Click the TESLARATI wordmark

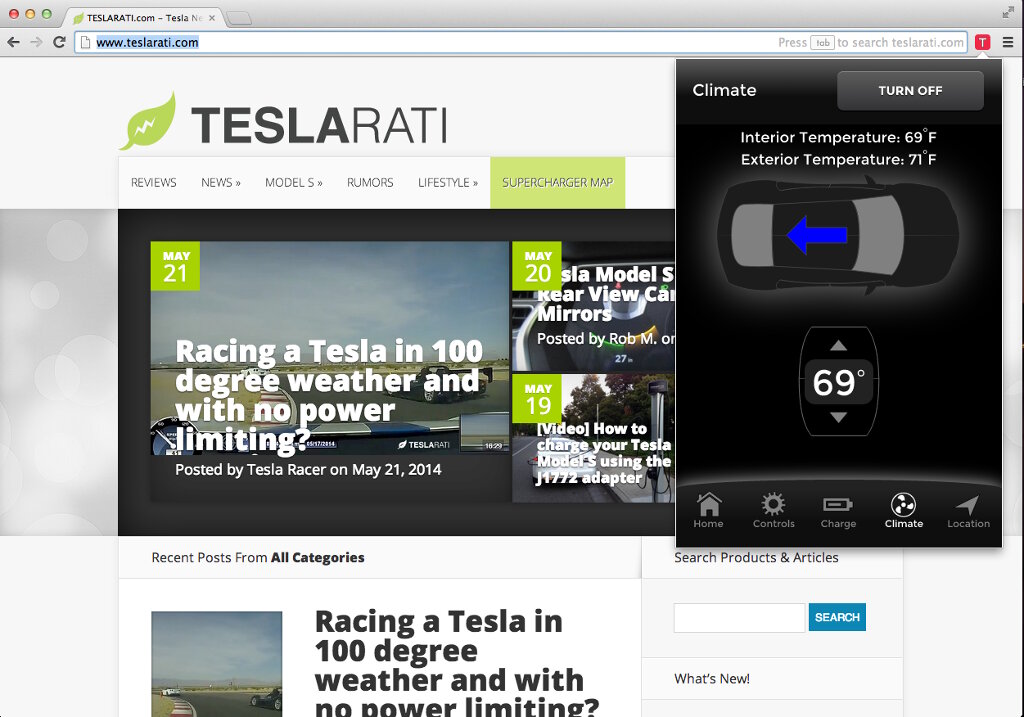(x=319, y=125)
